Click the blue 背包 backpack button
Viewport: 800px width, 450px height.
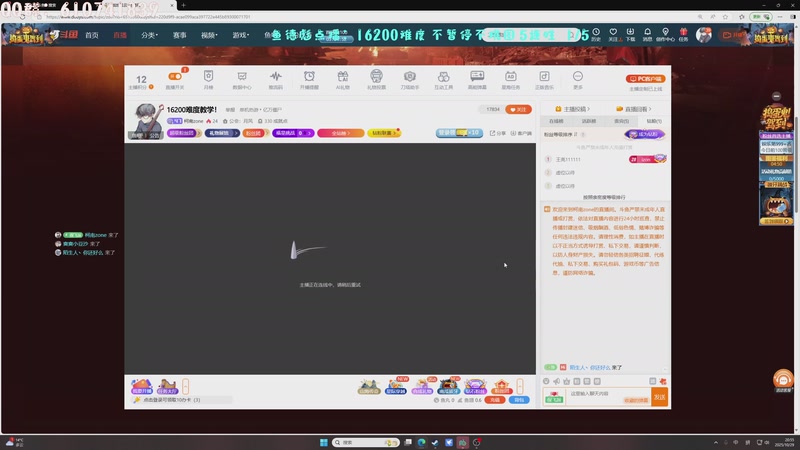[519, 400]
